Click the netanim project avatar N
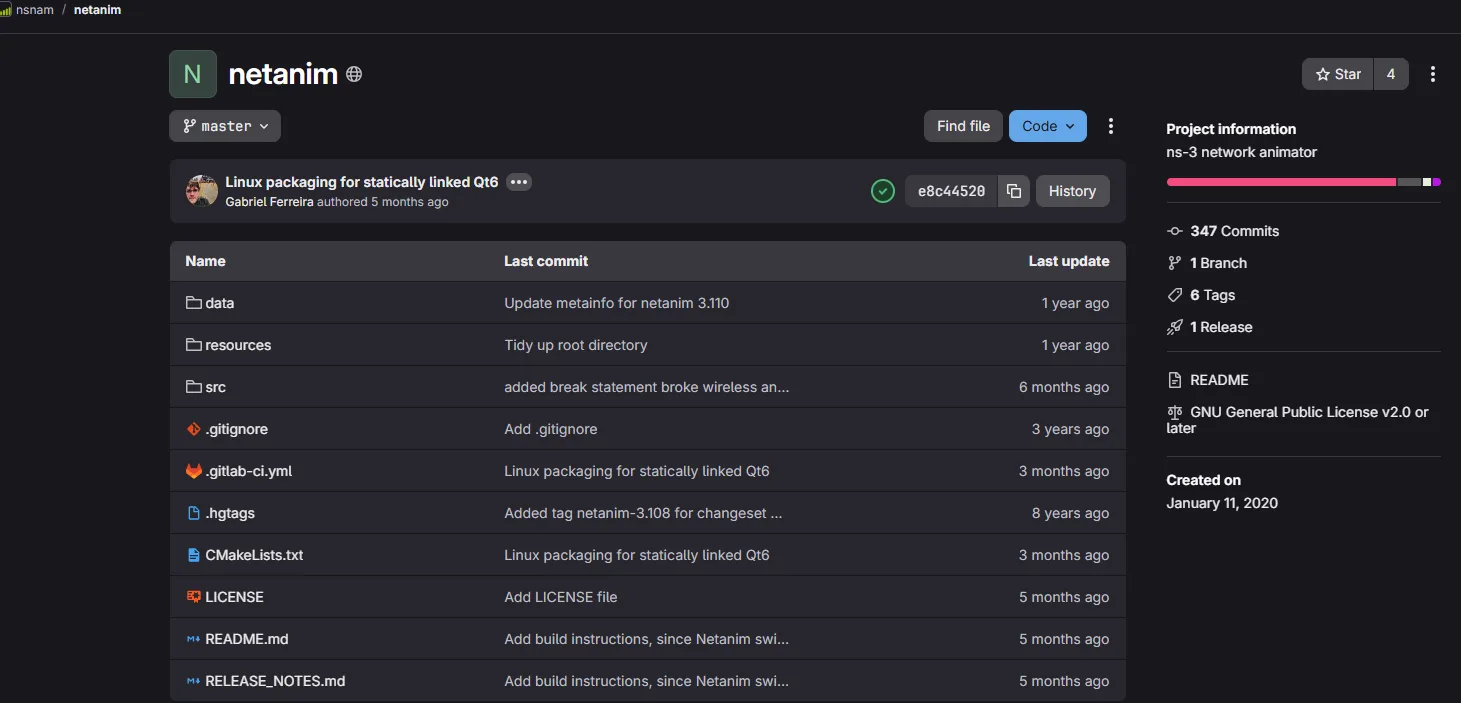The image size is (1461, 703). pyautogui.click(x=193, y=74)
